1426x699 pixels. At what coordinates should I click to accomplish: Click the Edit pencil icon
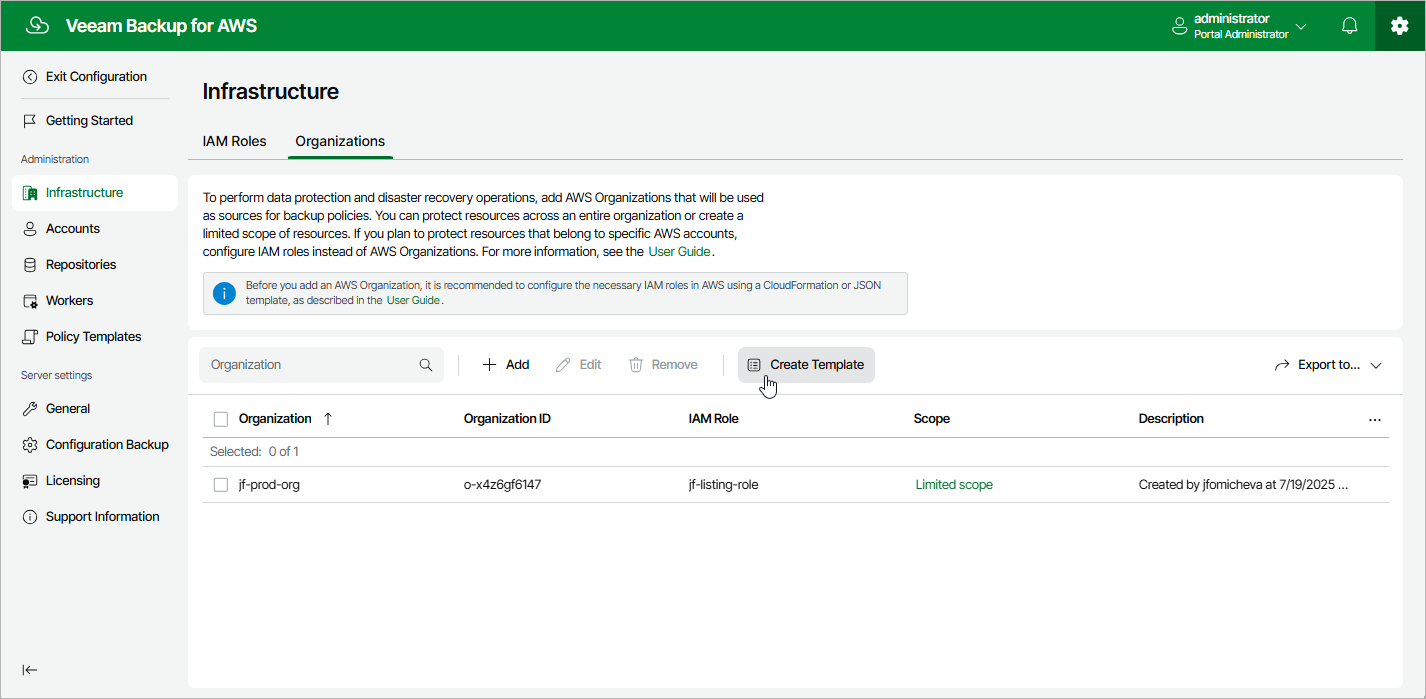(x=563, y=365)
